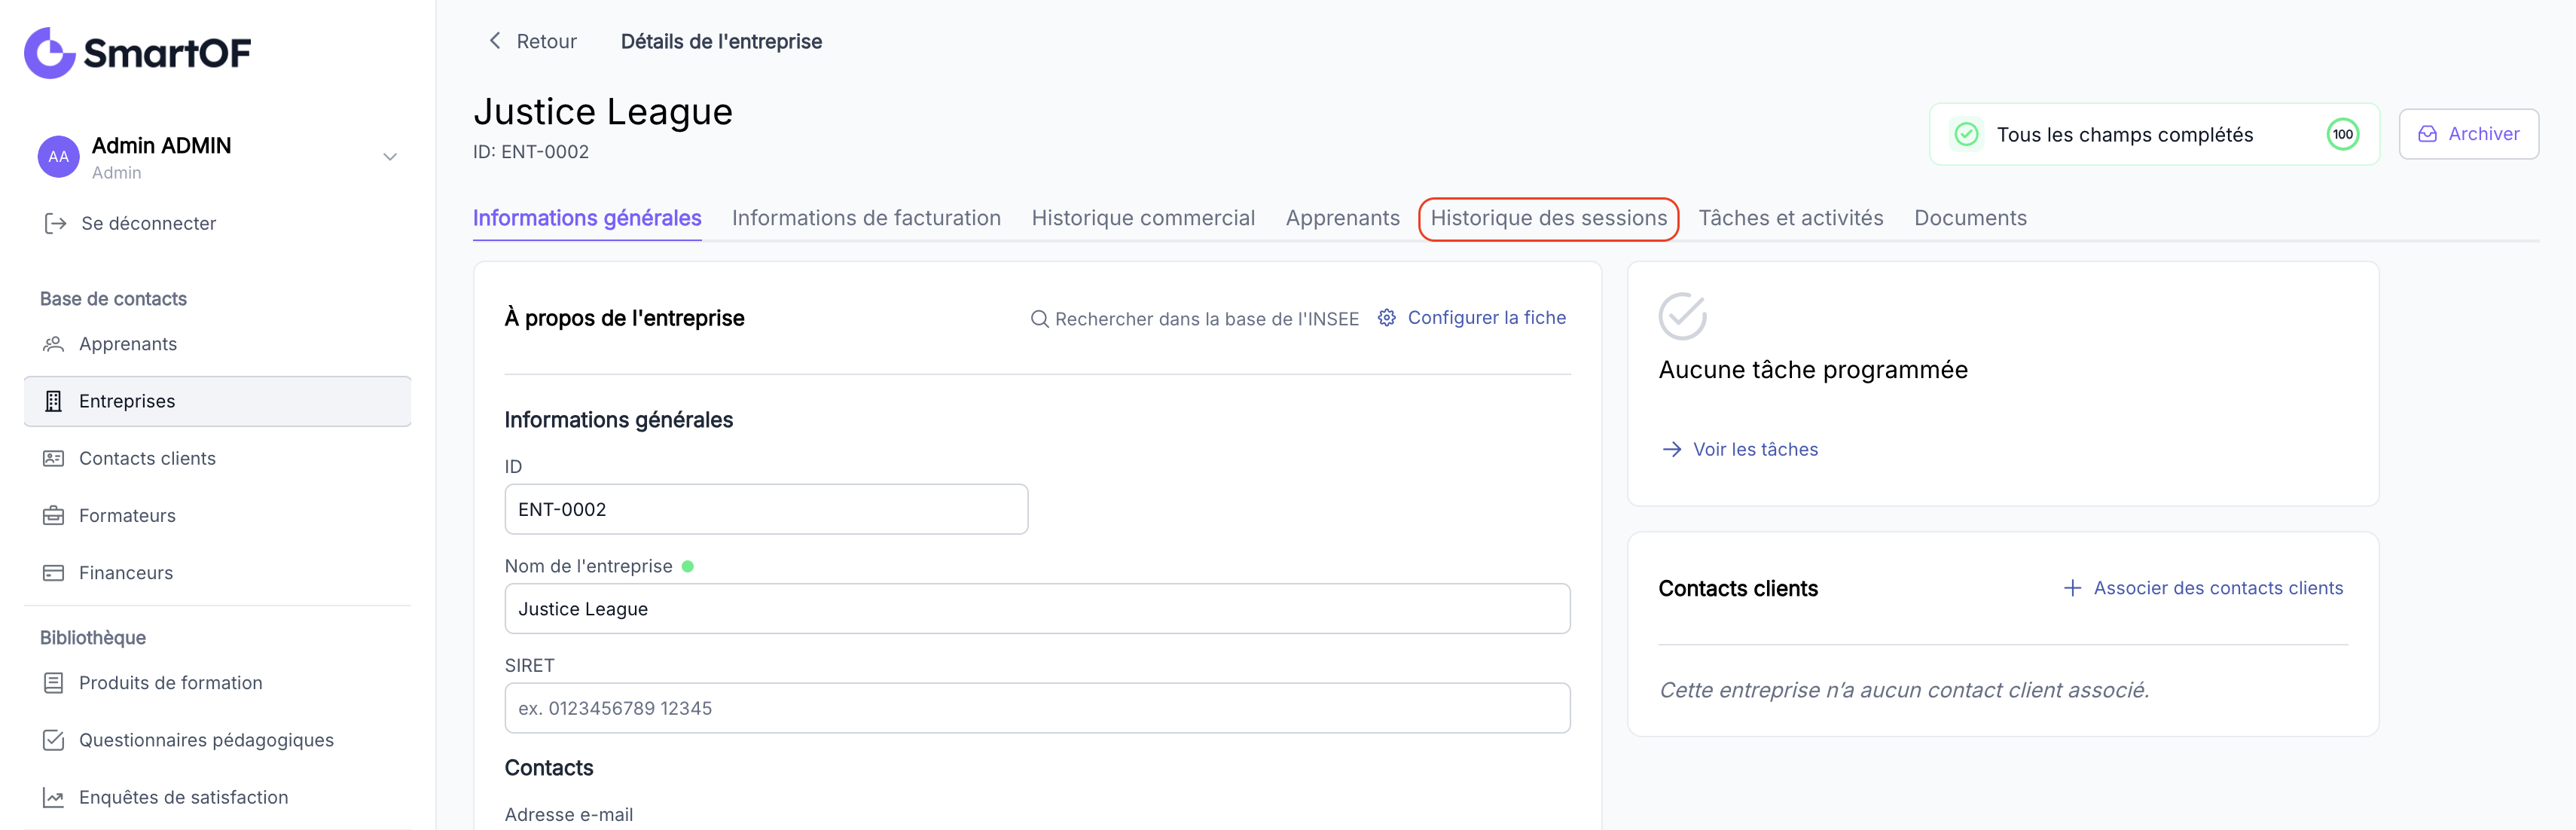Click the Formateurs briefcase icon

pyautogui.click(x=54, y=515)
